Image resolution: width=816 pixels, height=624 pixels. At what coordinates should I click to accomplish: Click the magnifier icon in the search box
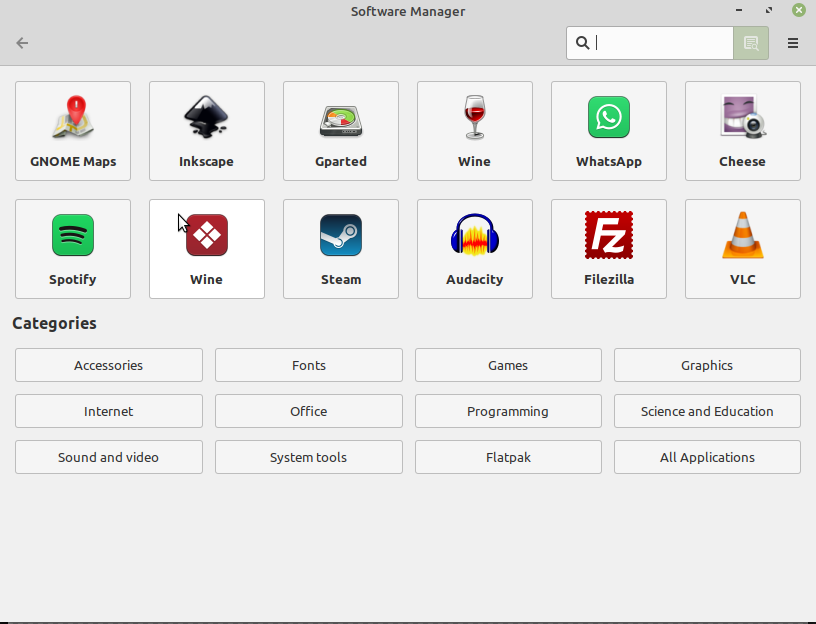pos(582,43)
